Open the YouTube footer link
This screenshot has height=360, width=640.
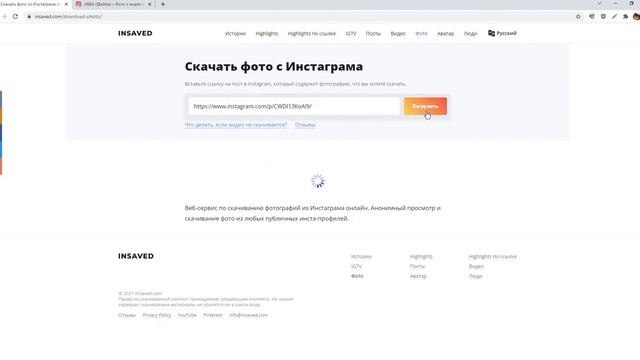click(187, 315)
